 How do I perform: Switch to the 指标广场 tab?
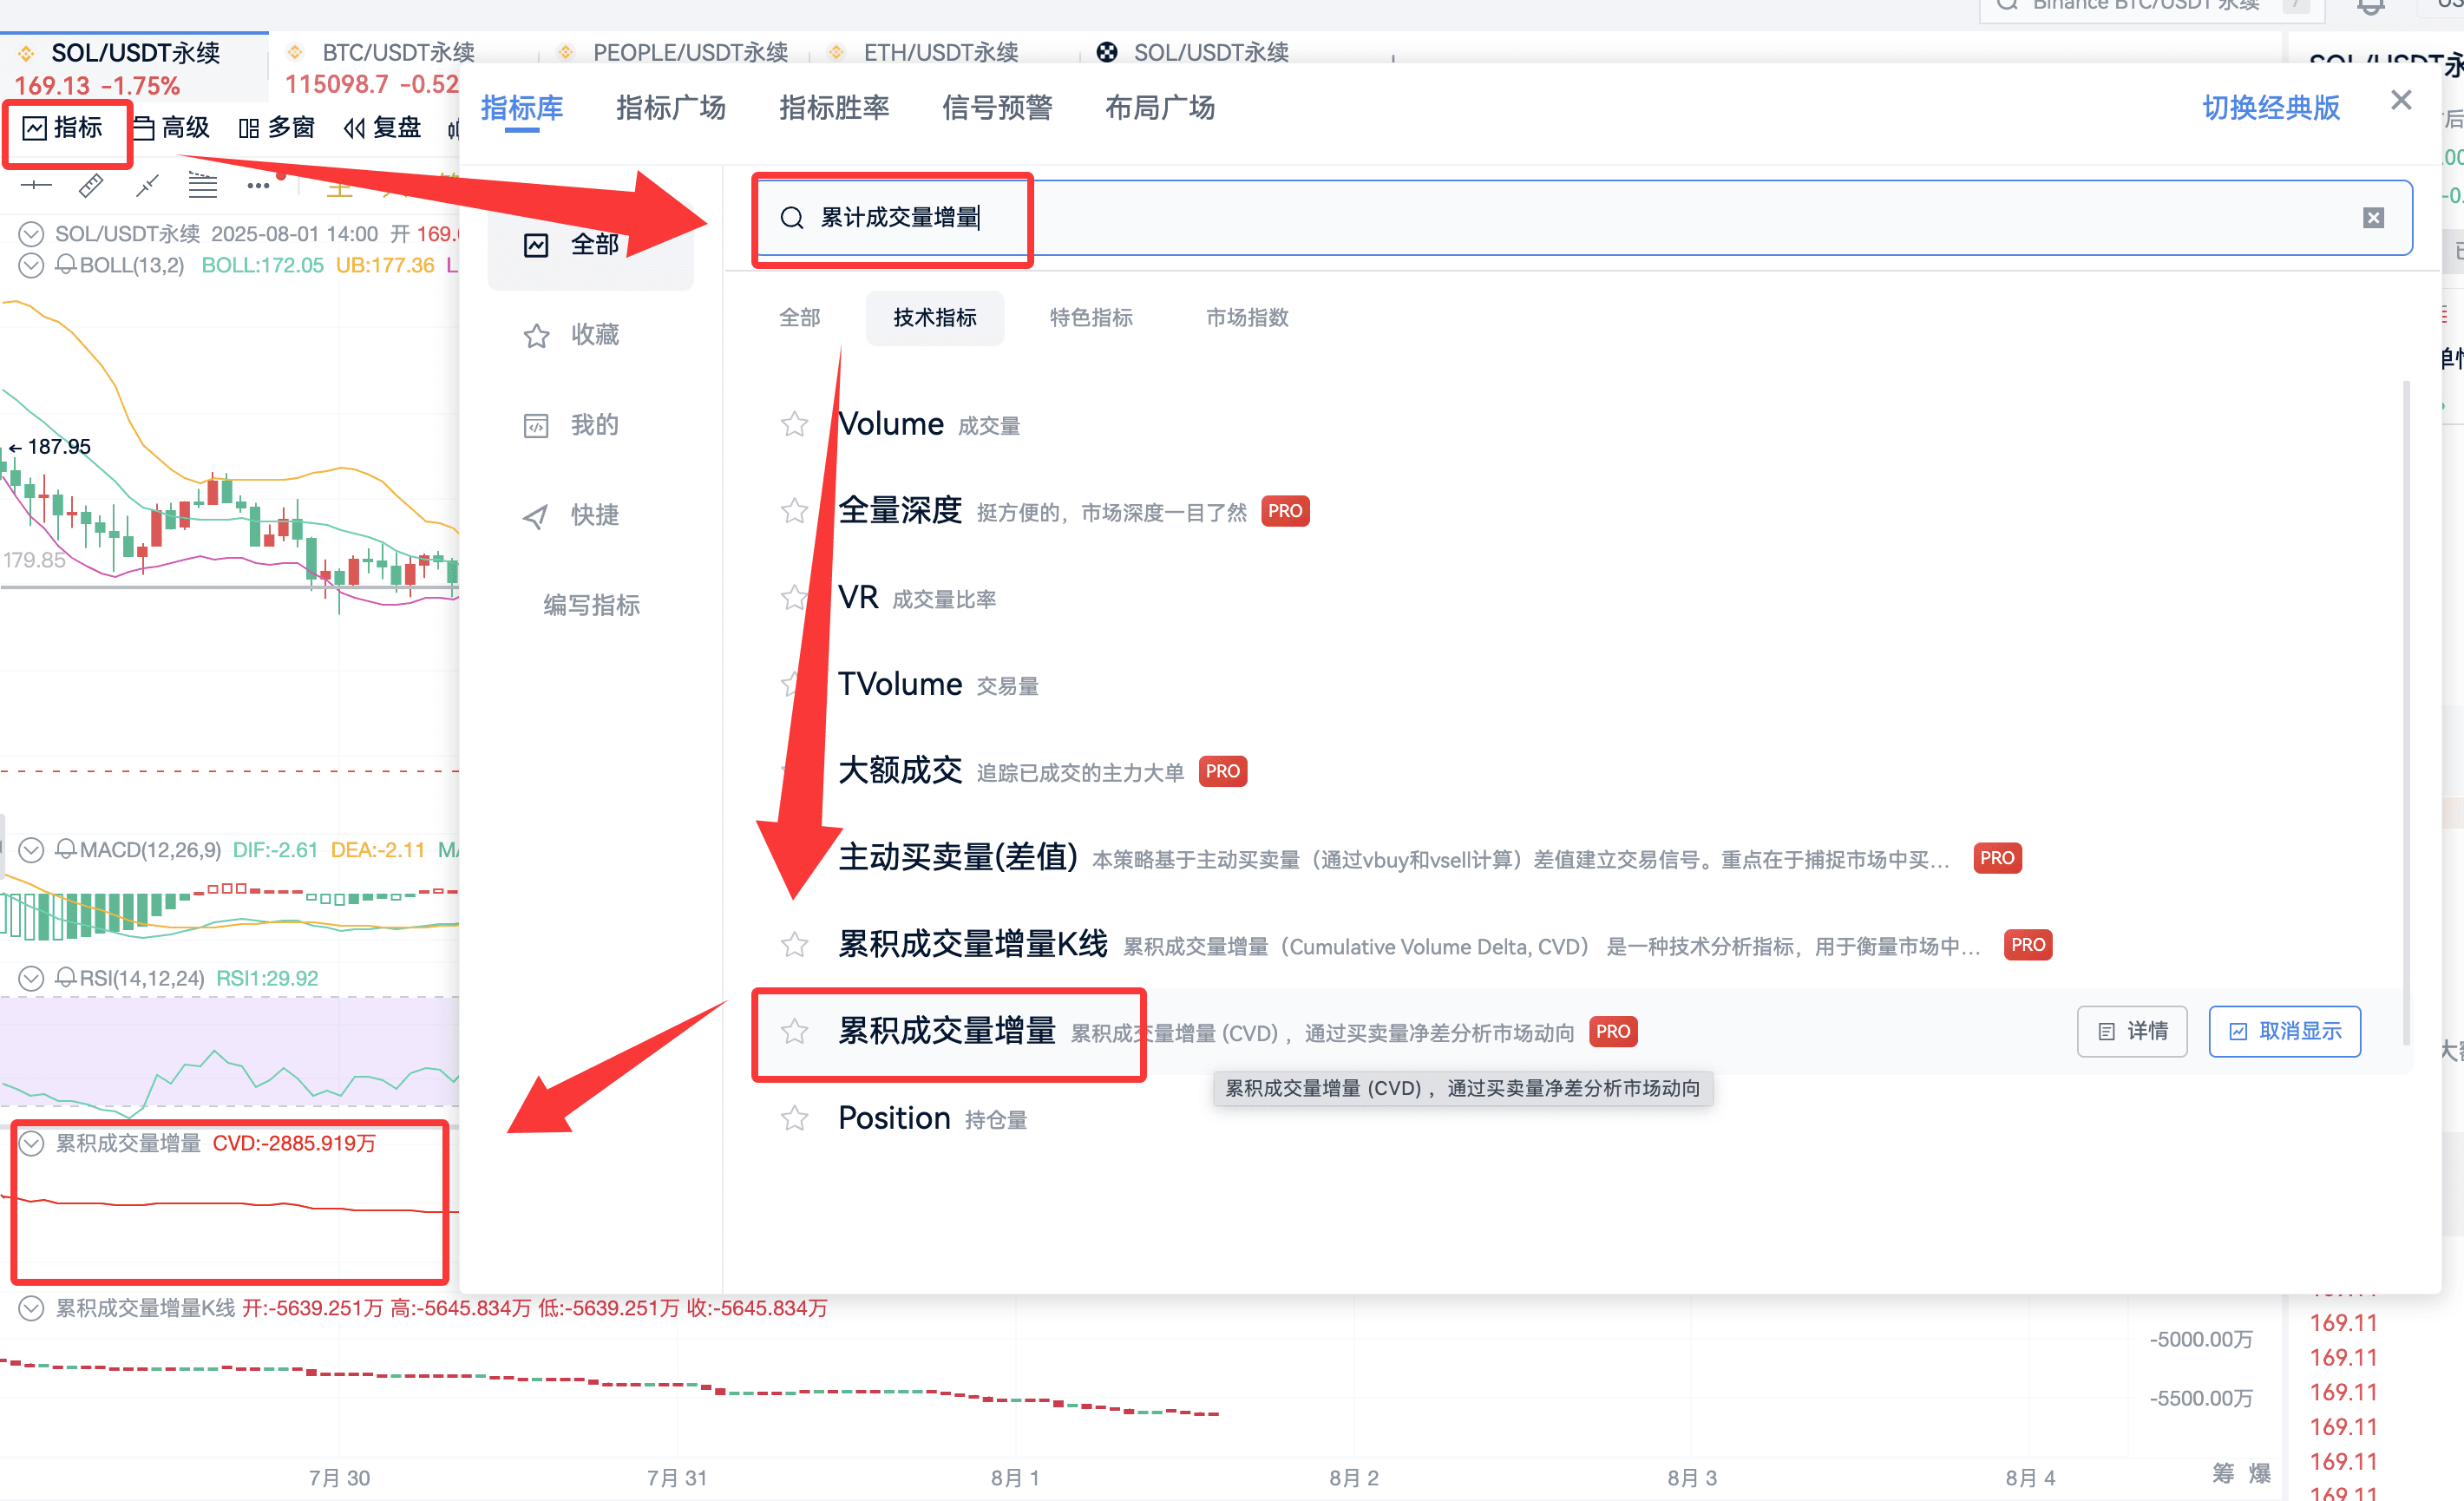[x=670, y=108]
